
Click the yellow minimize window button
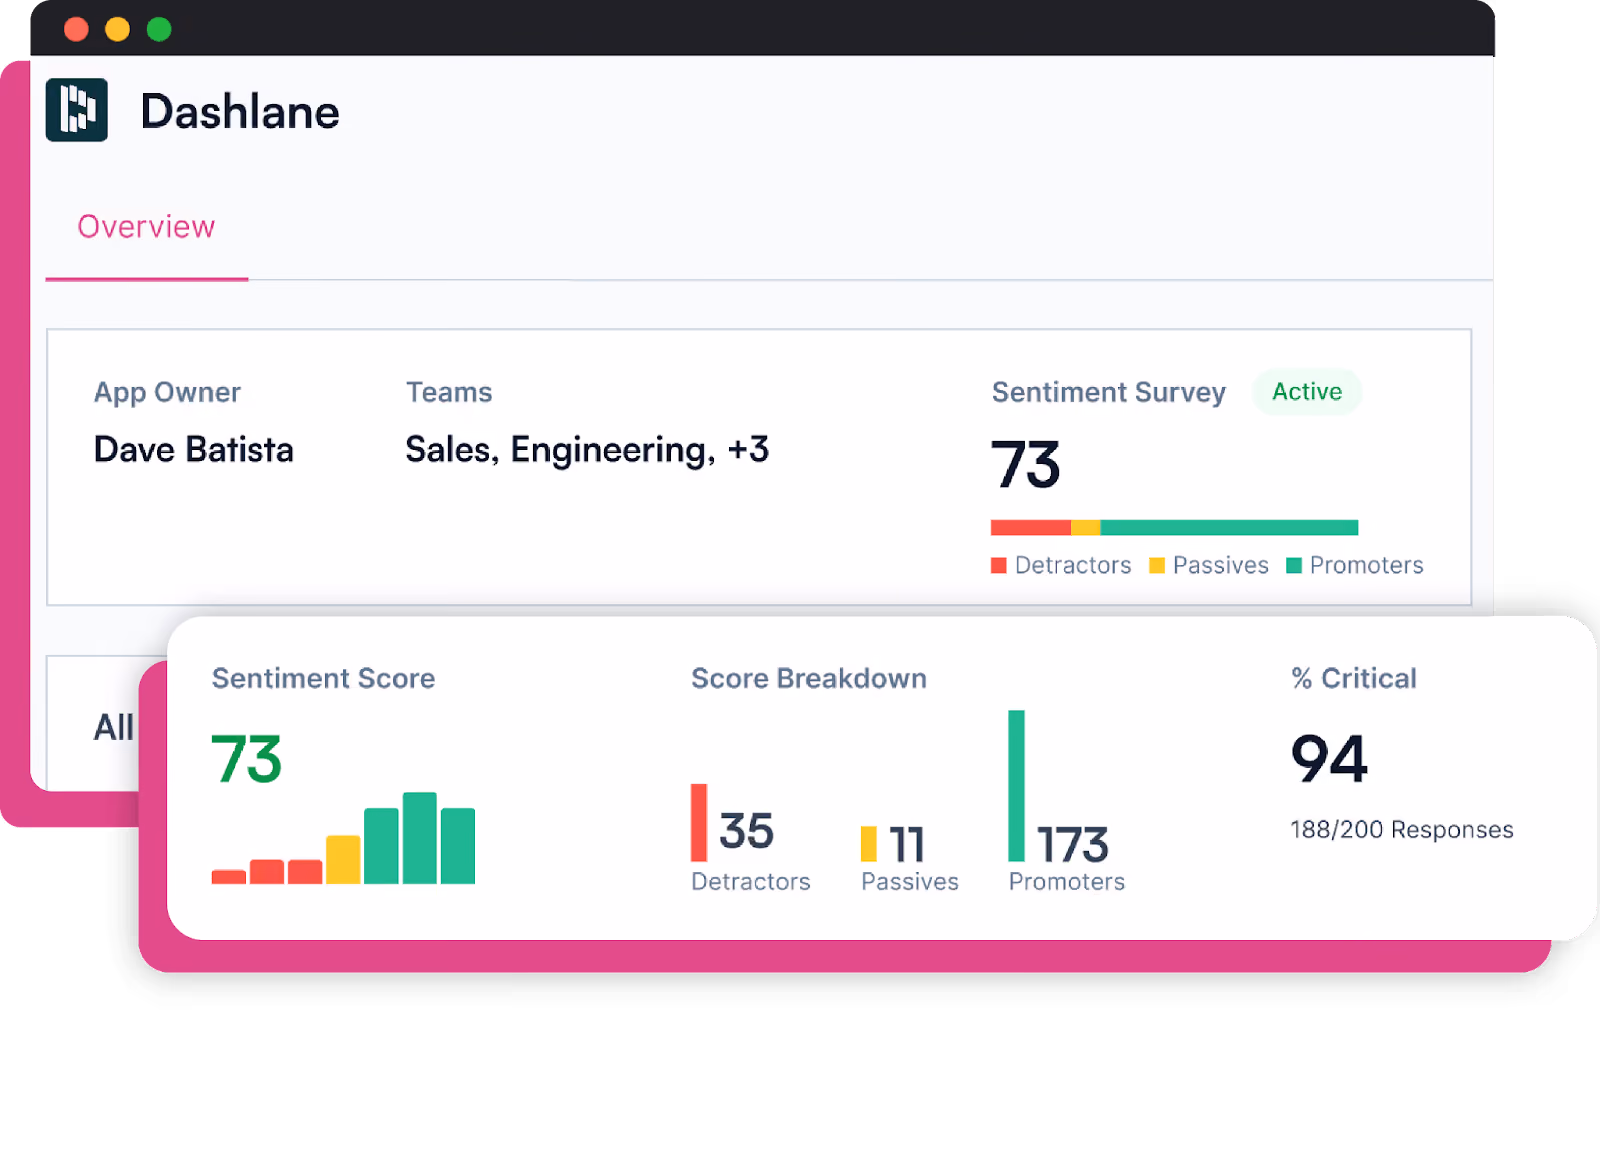coord(117,29)
